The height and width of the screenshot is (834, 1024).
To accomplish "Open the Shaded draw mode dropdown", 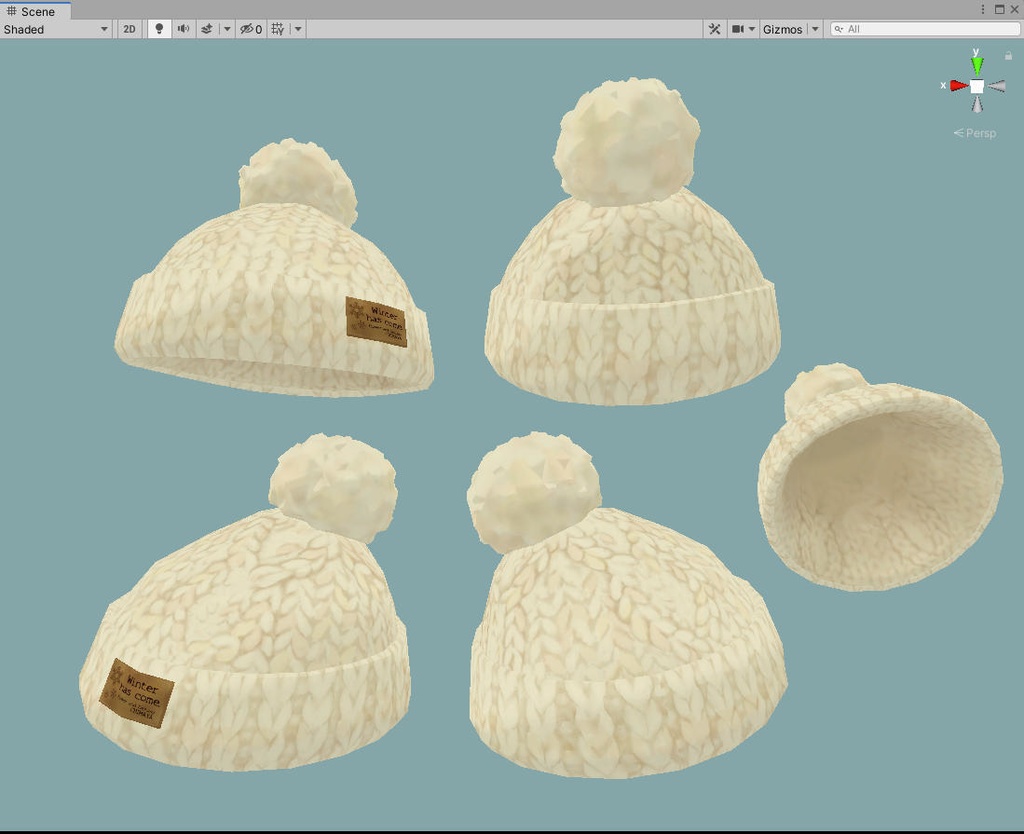I will [x=55, y=29].
